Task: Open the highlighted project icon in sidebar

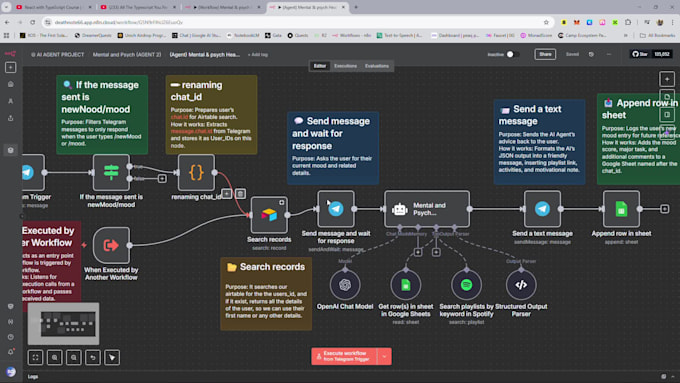Action: coord(11,150)
